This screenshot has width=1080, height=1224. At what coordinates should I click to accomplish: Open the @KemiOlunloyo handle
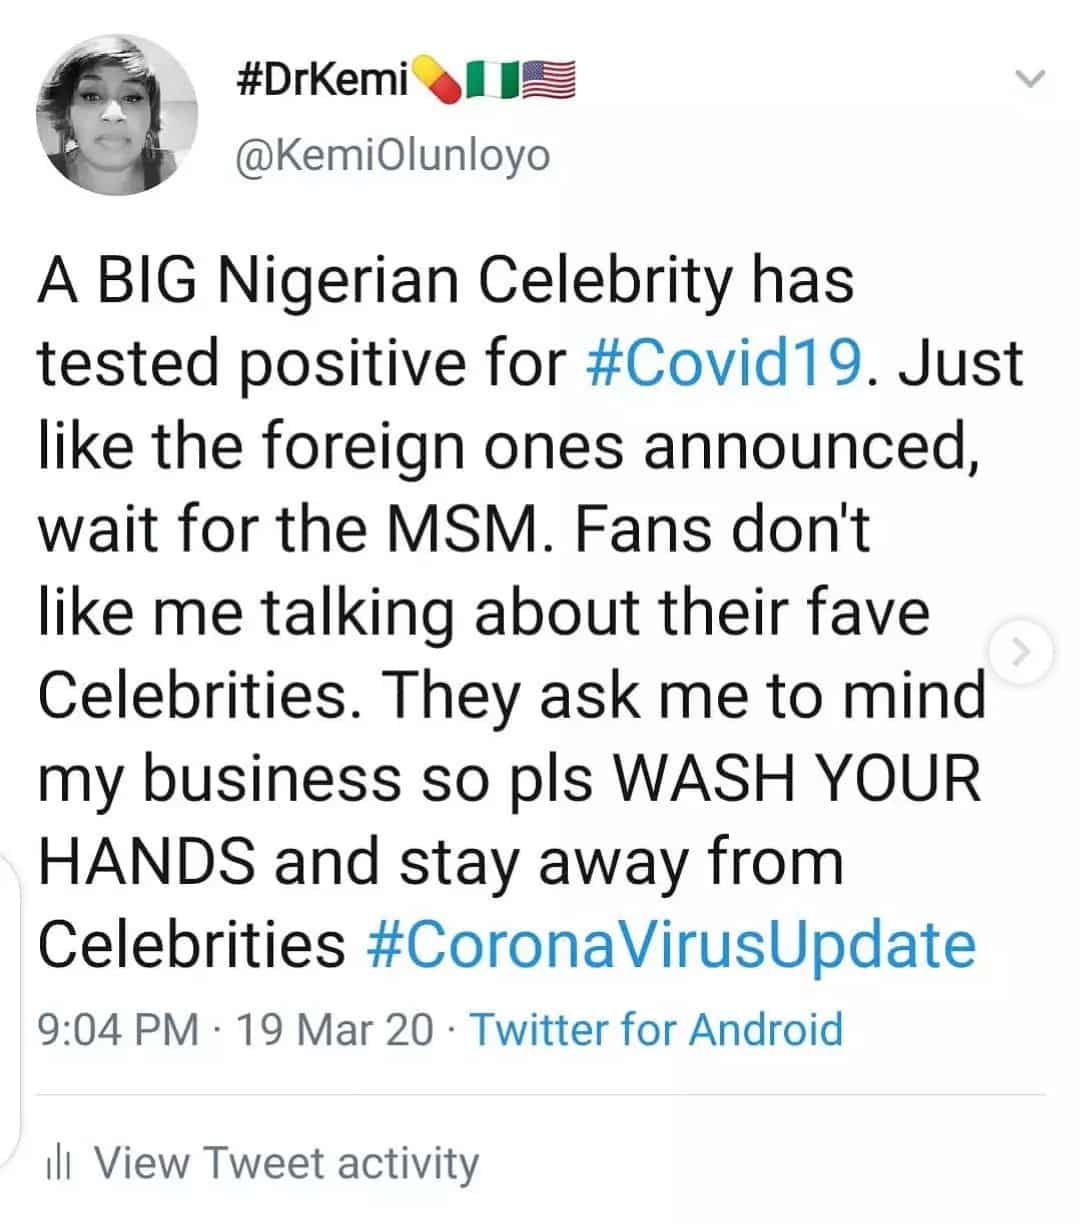389,155
